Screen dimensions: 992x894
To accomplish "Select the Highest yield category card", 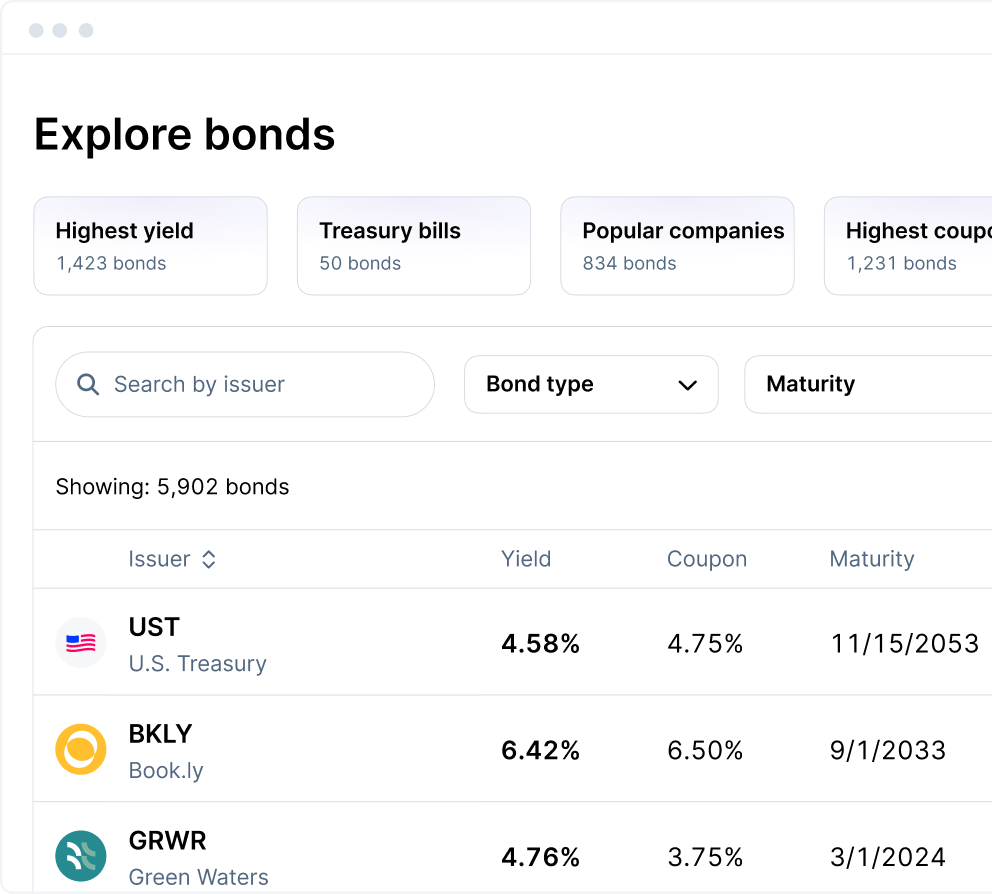I will tap(151, 245).
